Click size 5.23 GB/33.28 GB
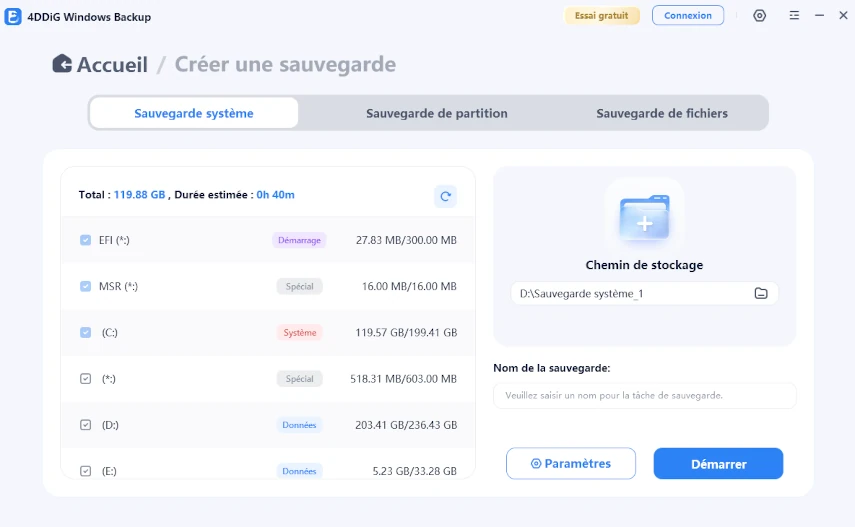The width and height of the screenshot is (855, 527). pos(414,471)
